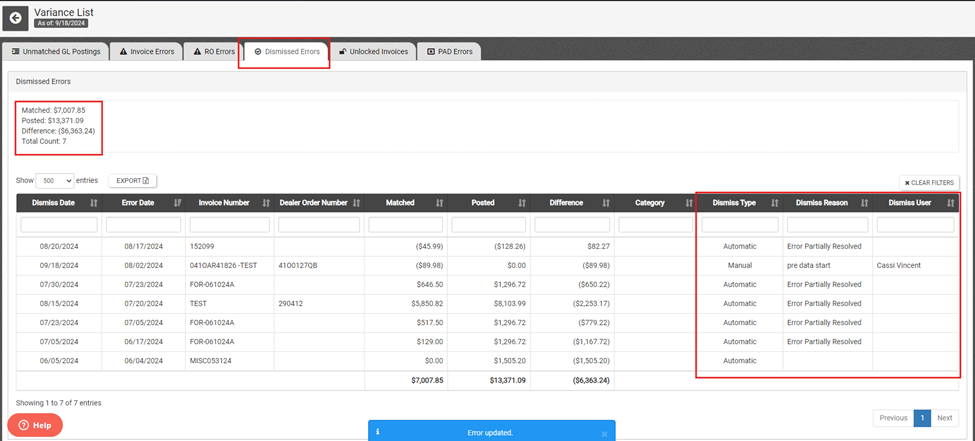Click the info icon in notification
Image resolution: width=975 pixels, height=441 pixels.
click(x=378, y=432)
